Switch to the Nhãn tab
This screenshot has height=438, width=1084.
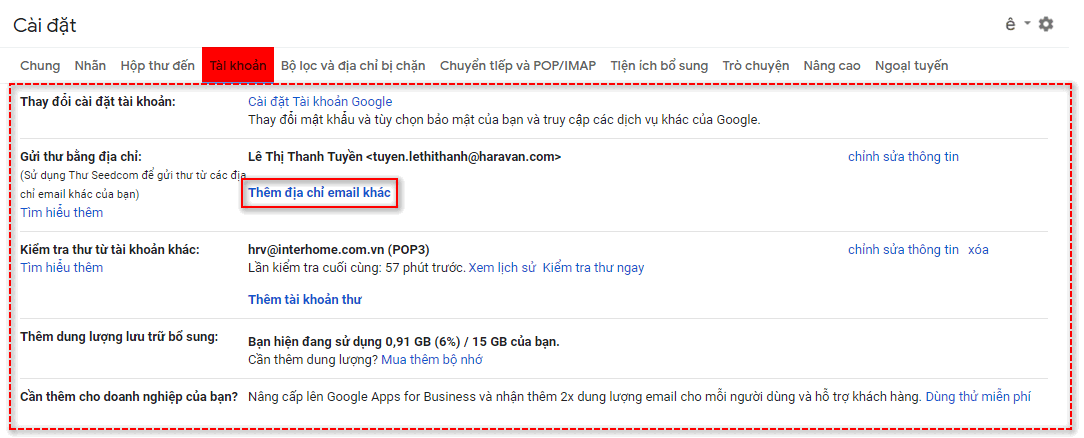tap(90, 66)
